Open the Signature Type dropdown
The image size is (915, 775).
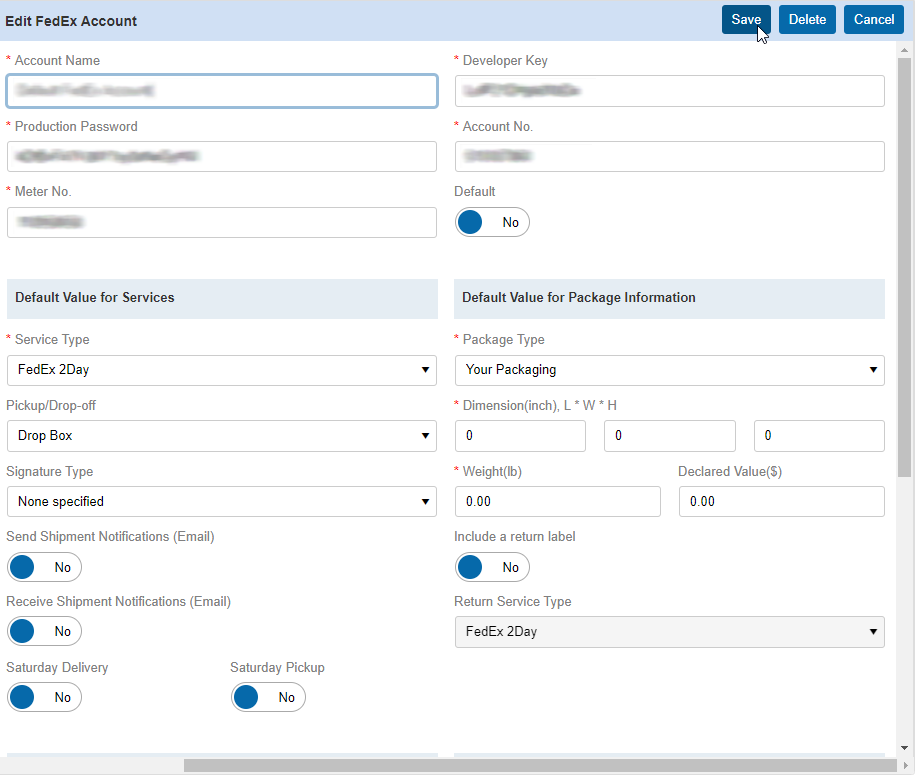pyautogui.click(x=221, y=501)
